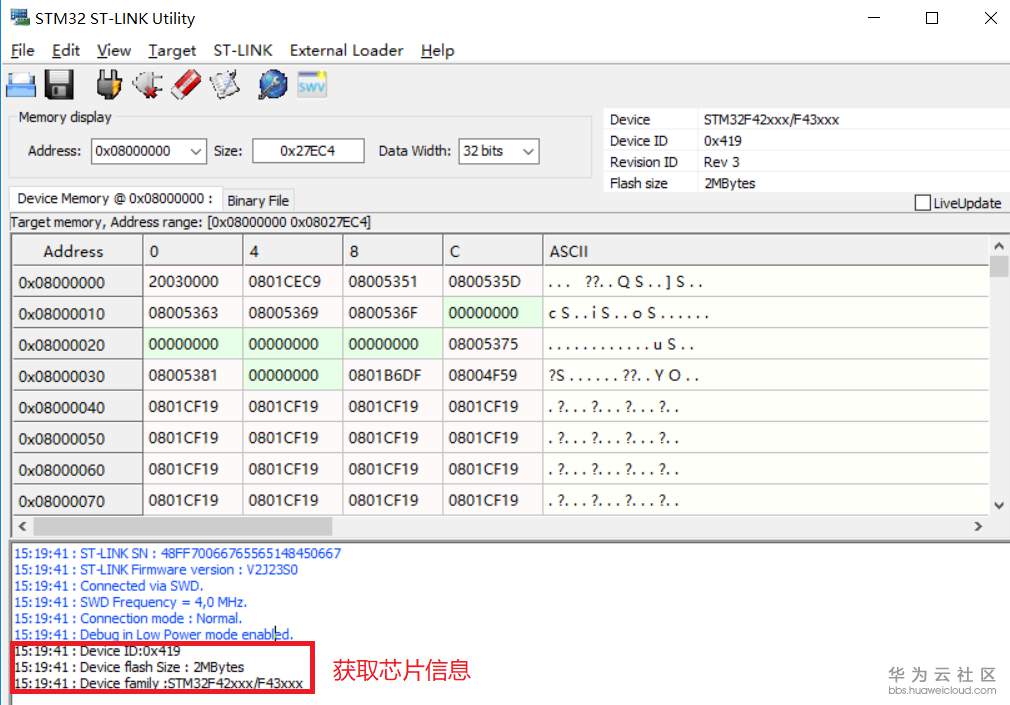Click the Size input field 0x27EC4
The image size is (1010, 705).
point(308,151)
